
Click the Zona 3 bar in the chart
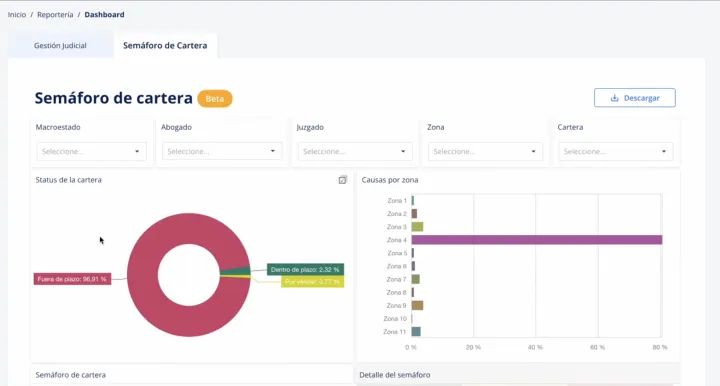click(x=417, y=227)
